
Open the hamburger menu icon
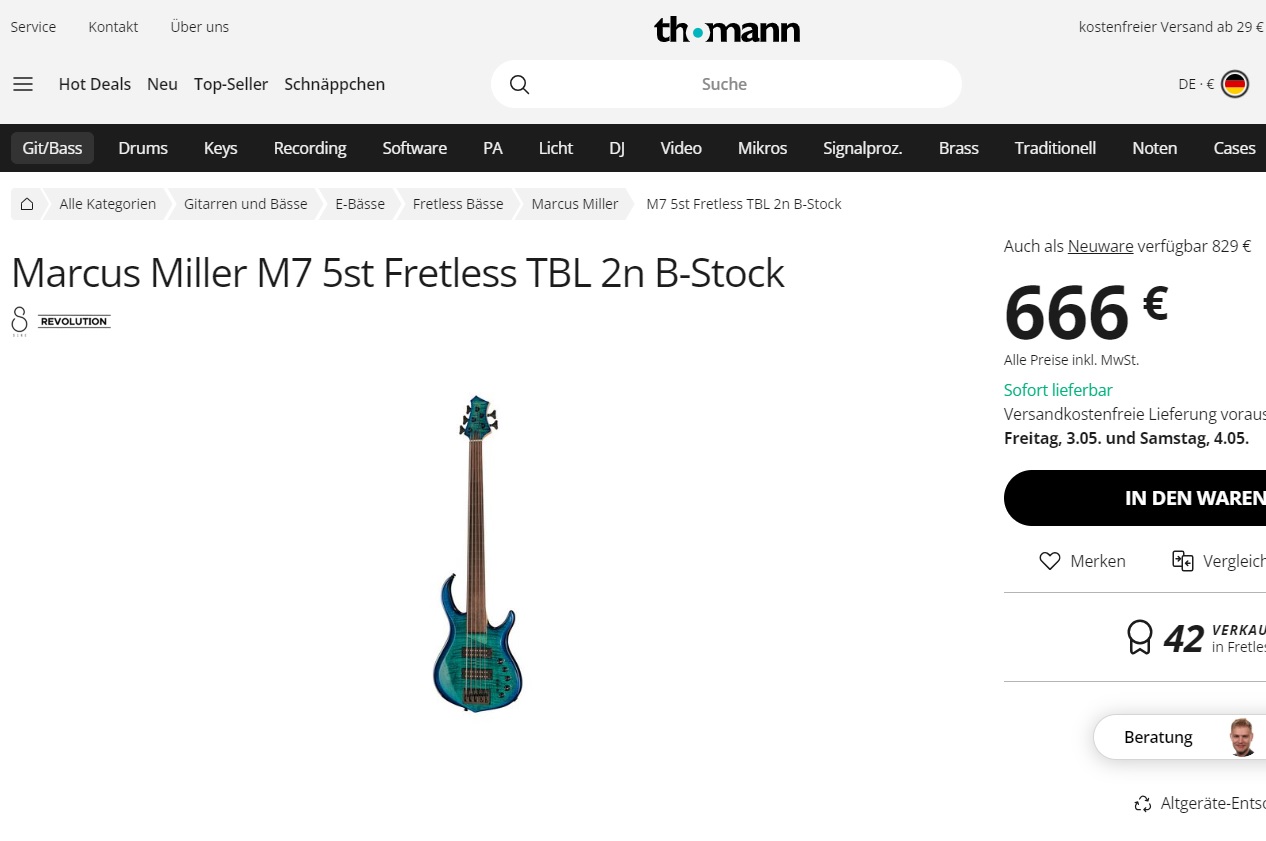click(23, 84)
